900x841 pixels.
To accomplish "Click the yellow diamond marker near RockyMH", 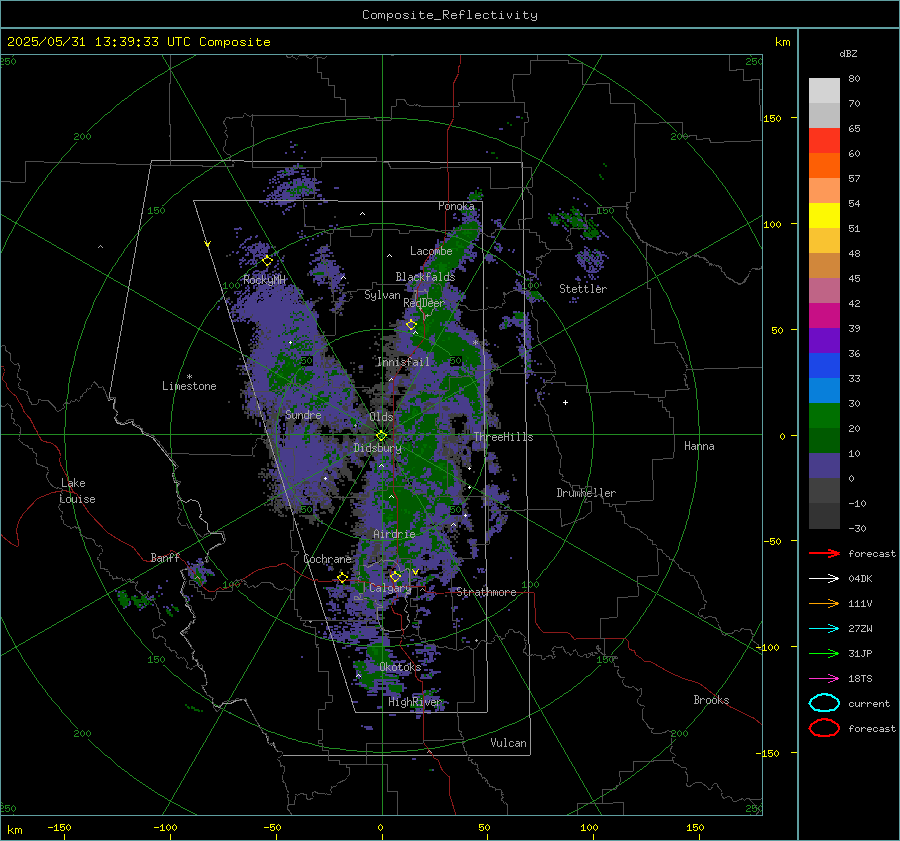I will tap(267, 261).
